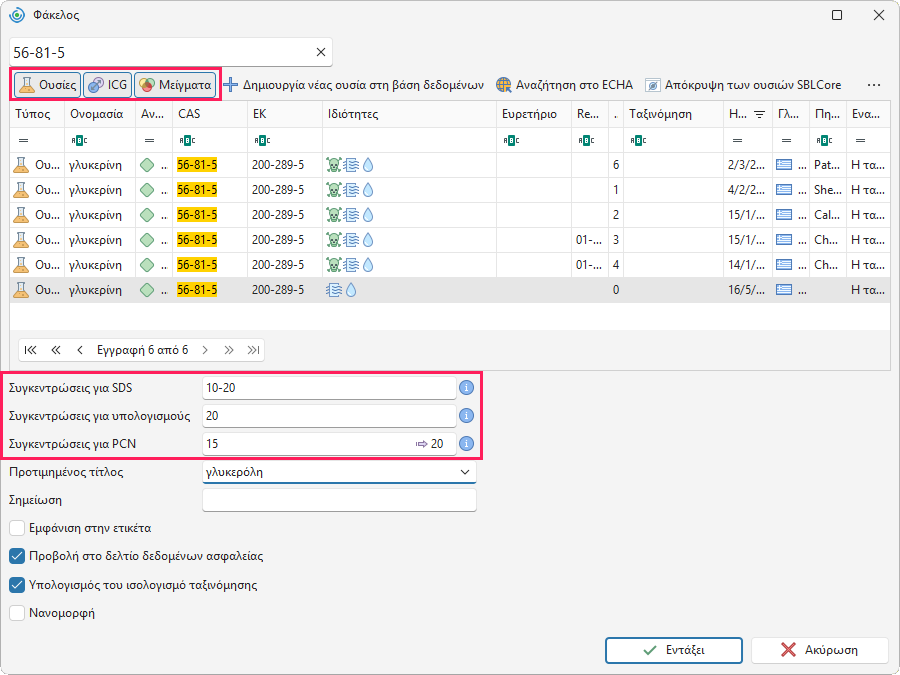The height and width of the screenshot is (675, 900).
Task: Enable Εμφάνιση στην ετικέτα checkbox
Action: click(17, 527)
